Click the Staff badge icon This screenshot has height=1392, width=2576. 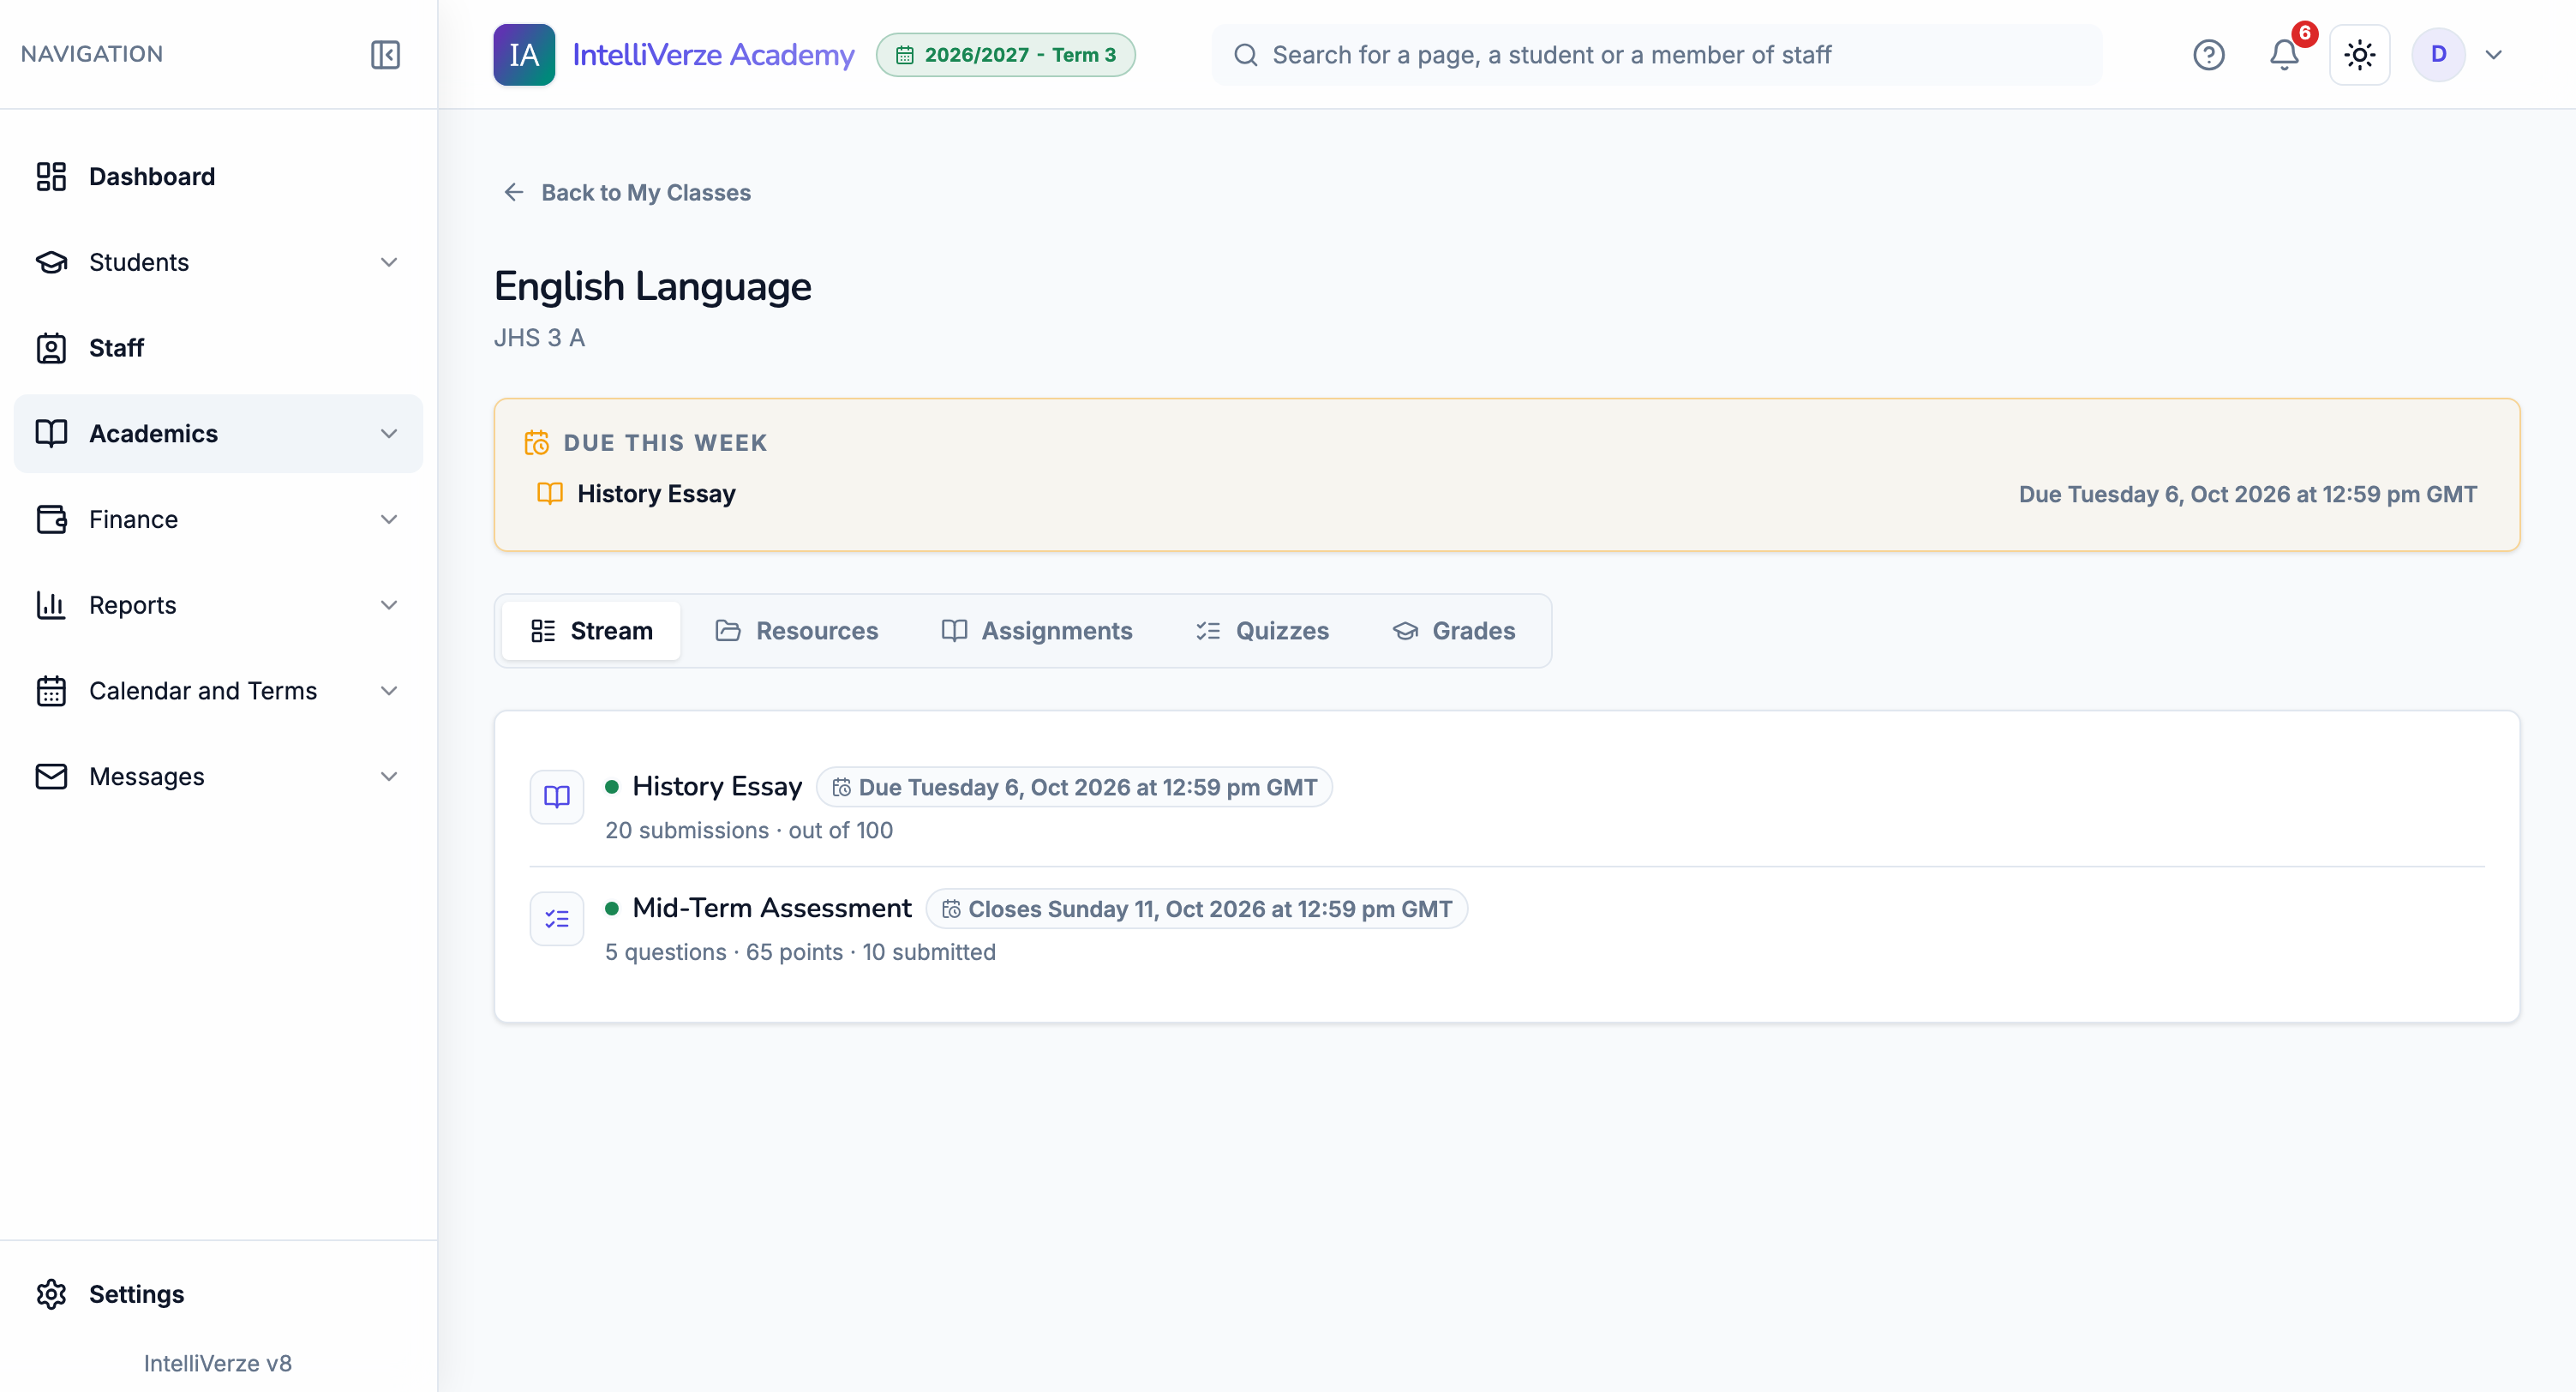51,348
